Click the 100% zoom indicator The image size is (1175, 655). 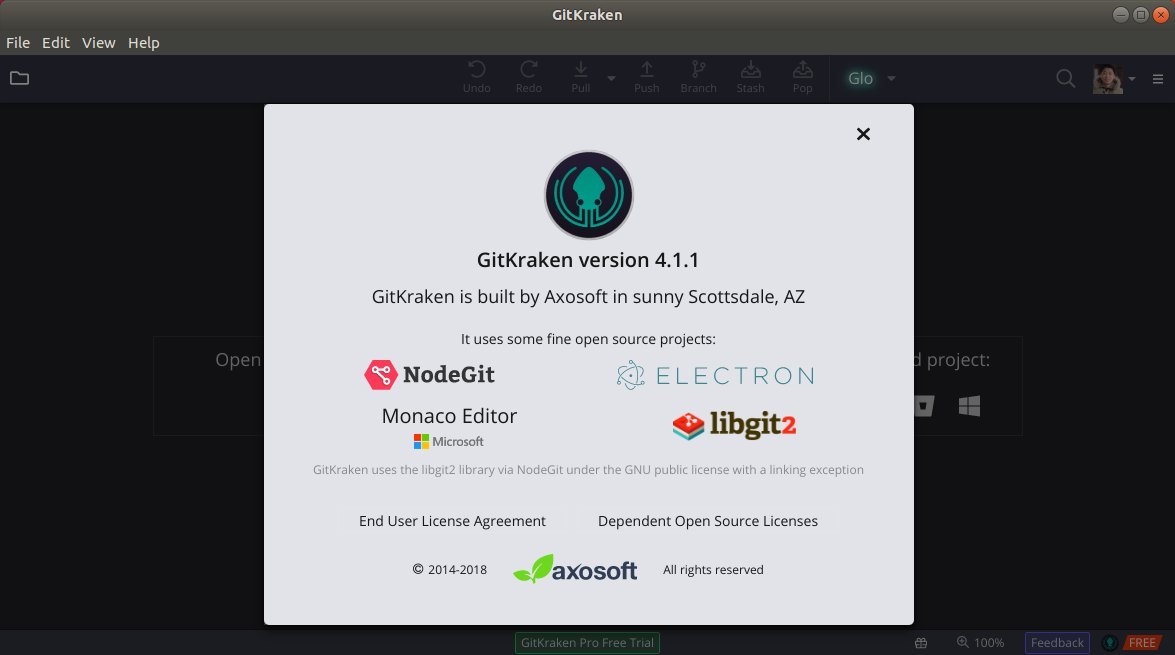coord(980,642)
